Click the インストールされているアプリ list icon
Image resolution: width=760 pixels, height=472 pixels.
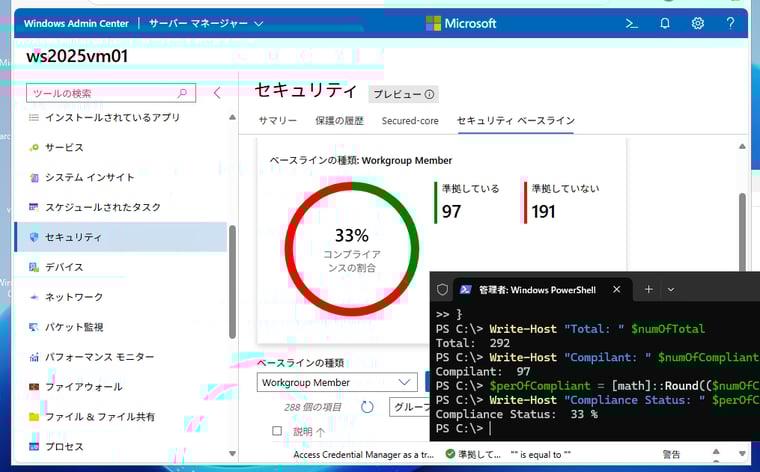pos(33,117)
